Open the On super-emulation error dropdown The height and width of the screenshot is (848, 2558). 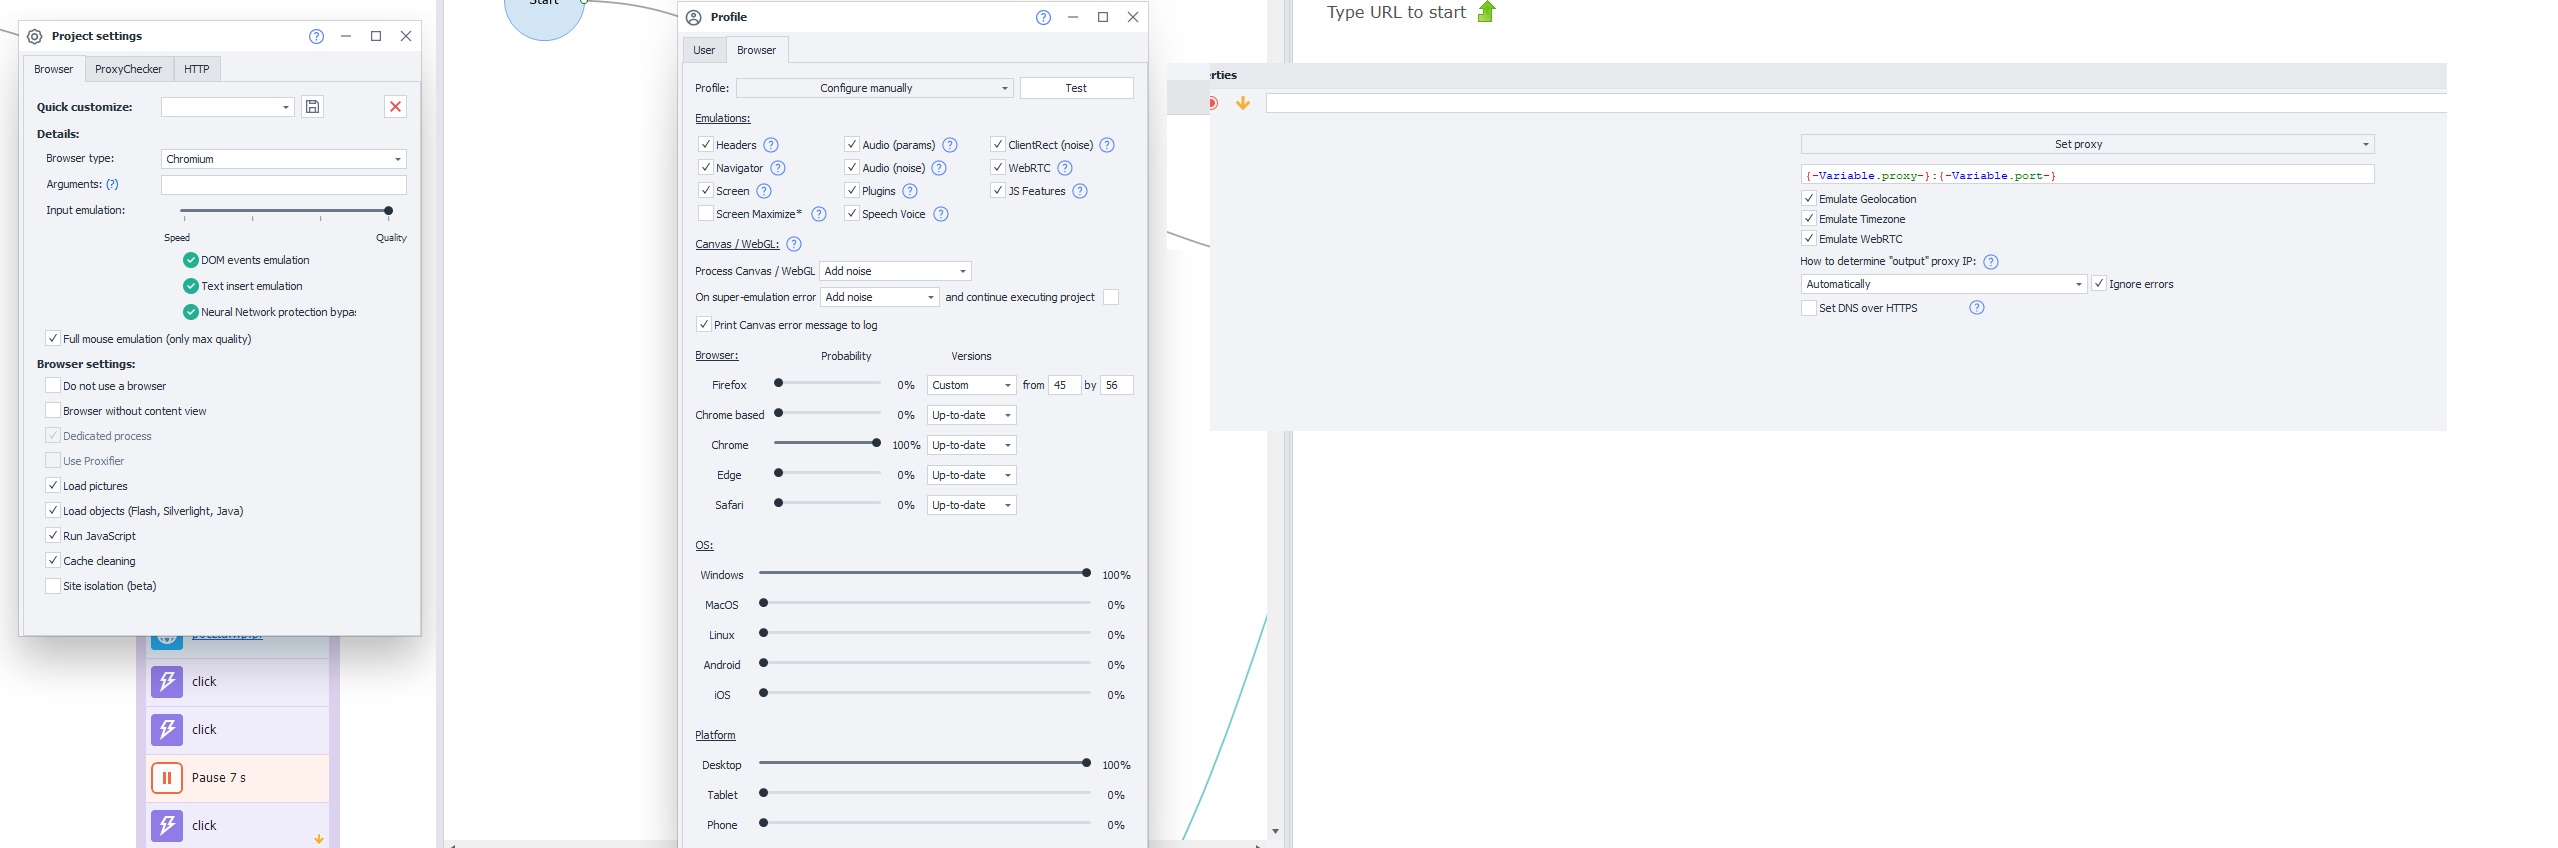click(880, 297)
